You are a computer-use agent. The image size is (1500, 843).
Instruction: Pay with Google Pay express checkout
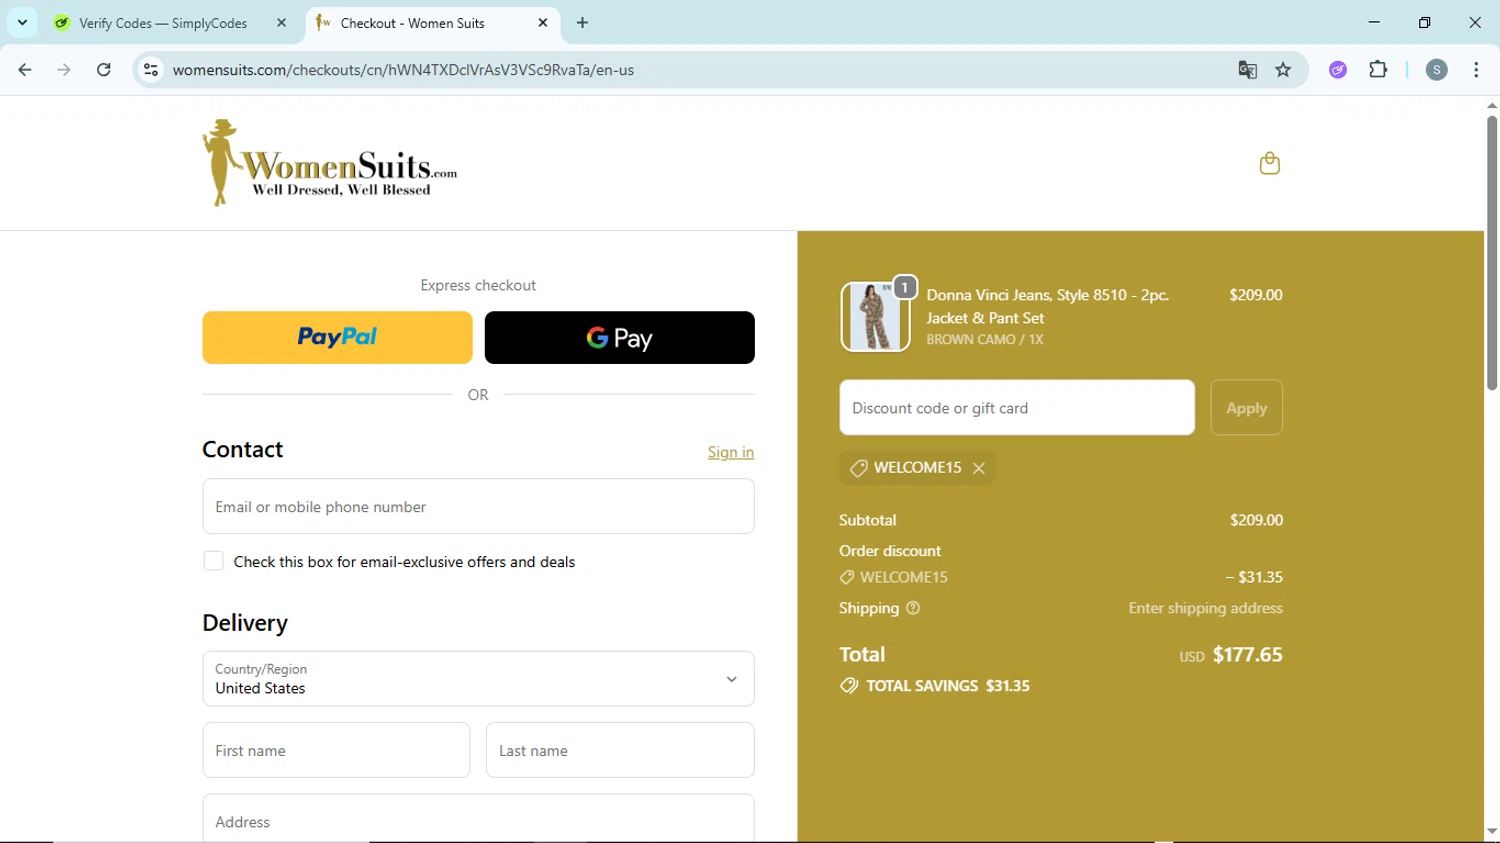pos(619,337)
